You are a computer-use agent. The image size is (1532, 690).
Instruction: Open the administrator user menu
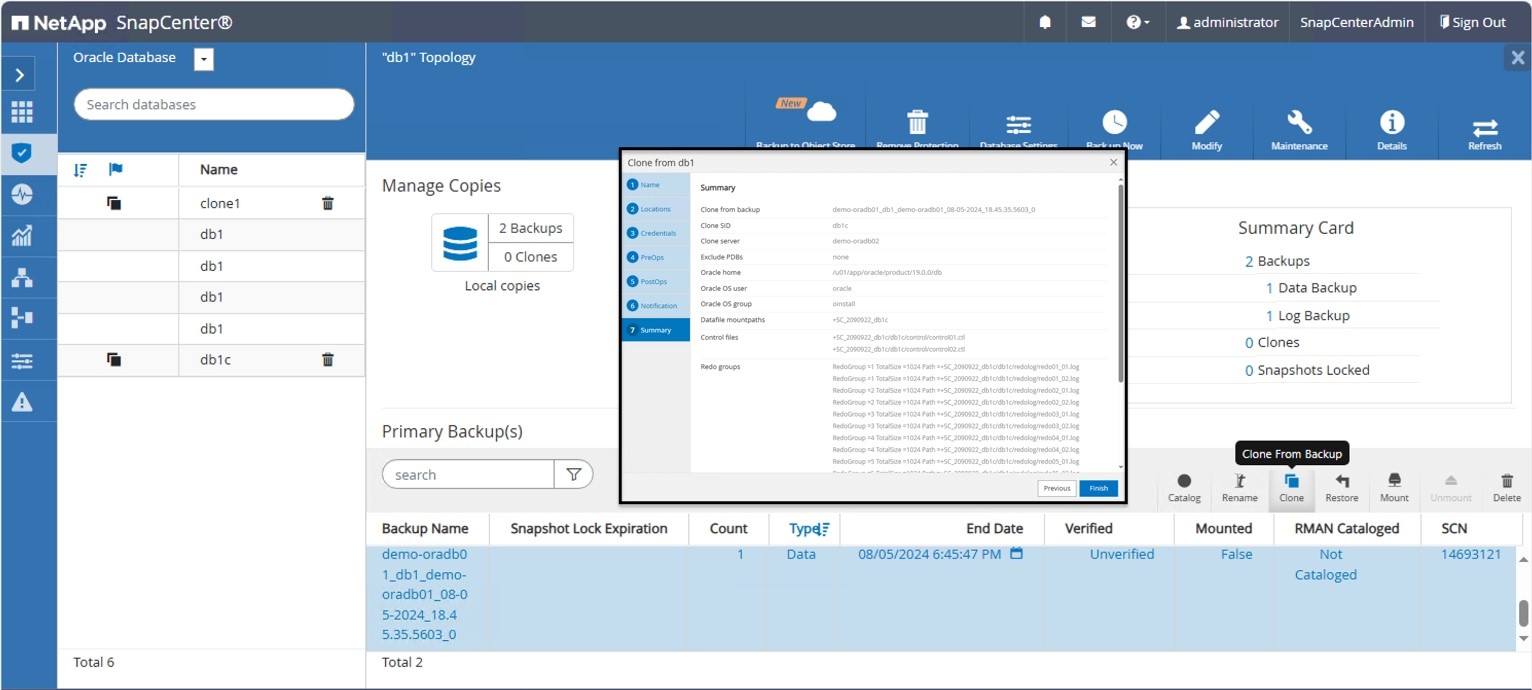1227,22
